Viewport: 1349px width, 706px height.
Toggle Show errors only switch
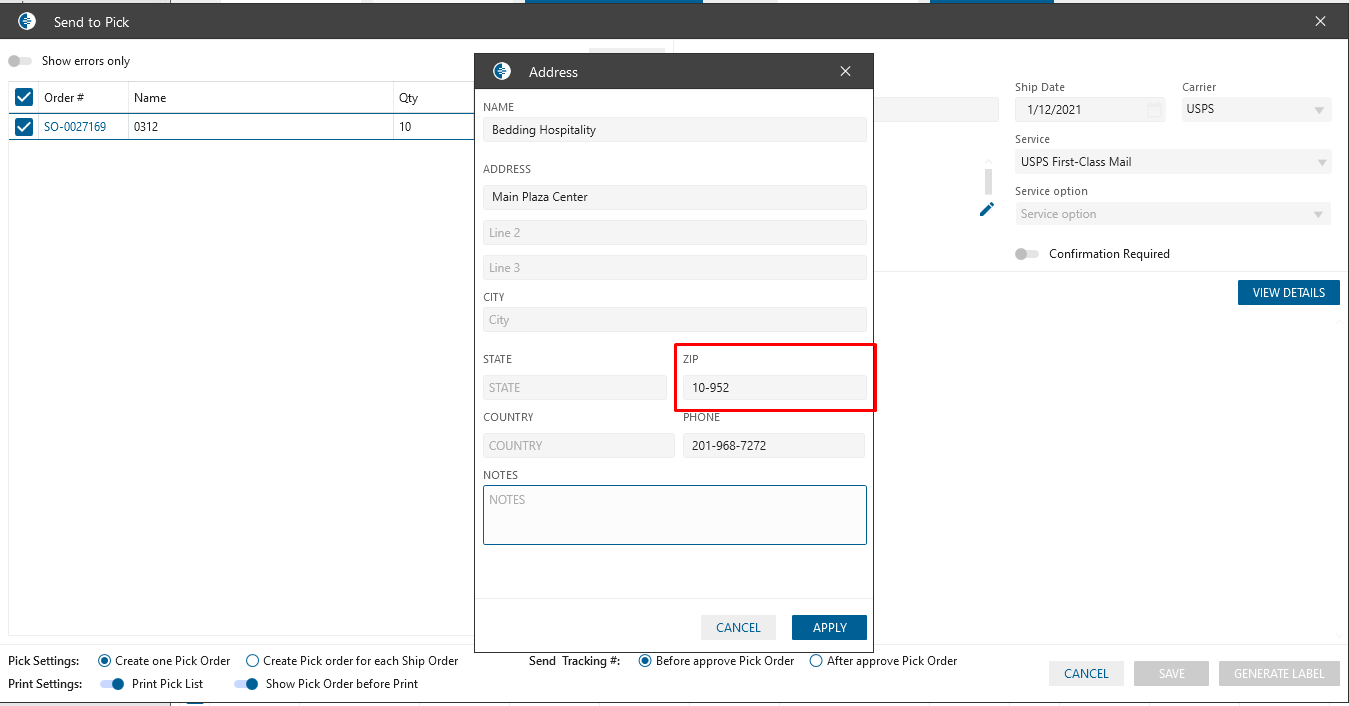point(20,61)
